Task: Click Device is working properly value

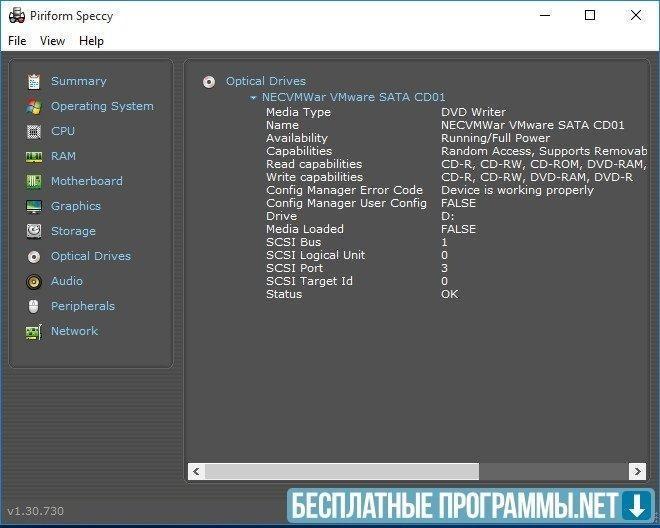Action: click(x=517, y=190)
